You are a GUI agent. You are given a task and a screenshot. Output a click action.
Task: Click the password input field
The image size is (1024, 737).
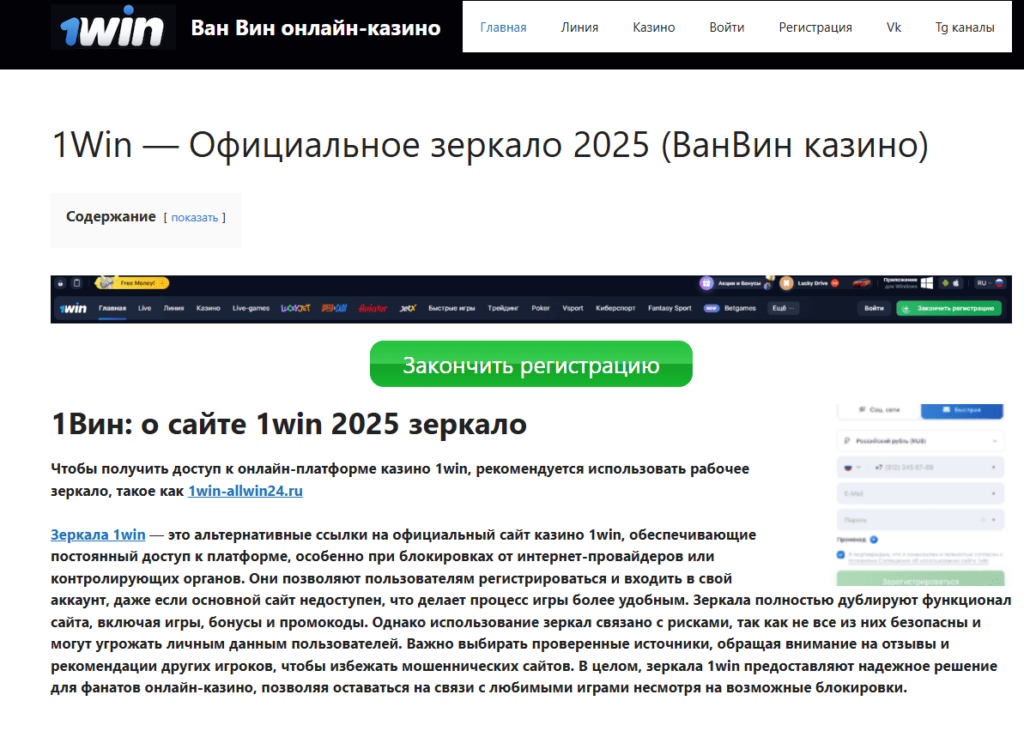(920, 520)
